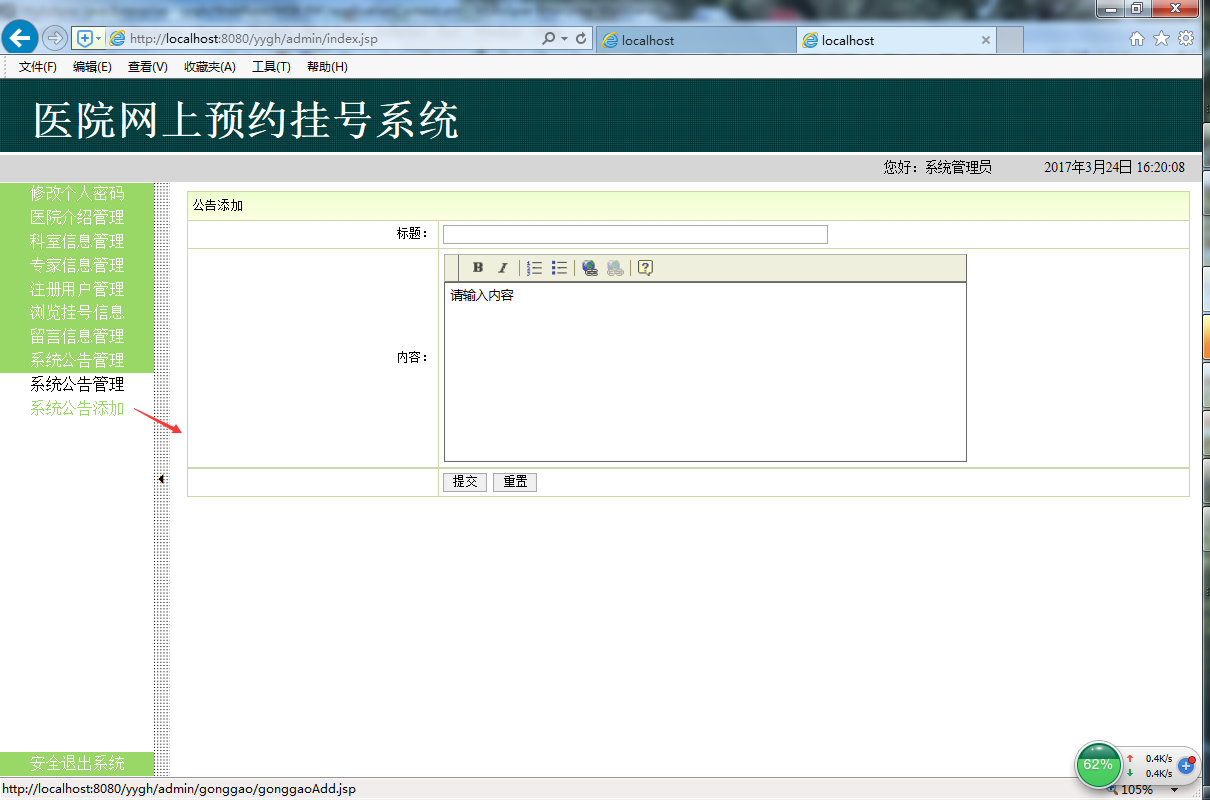The height and width of the screenshot is (800, 1210).
Task: Click the 标题： field label
Action: point(412,234)
